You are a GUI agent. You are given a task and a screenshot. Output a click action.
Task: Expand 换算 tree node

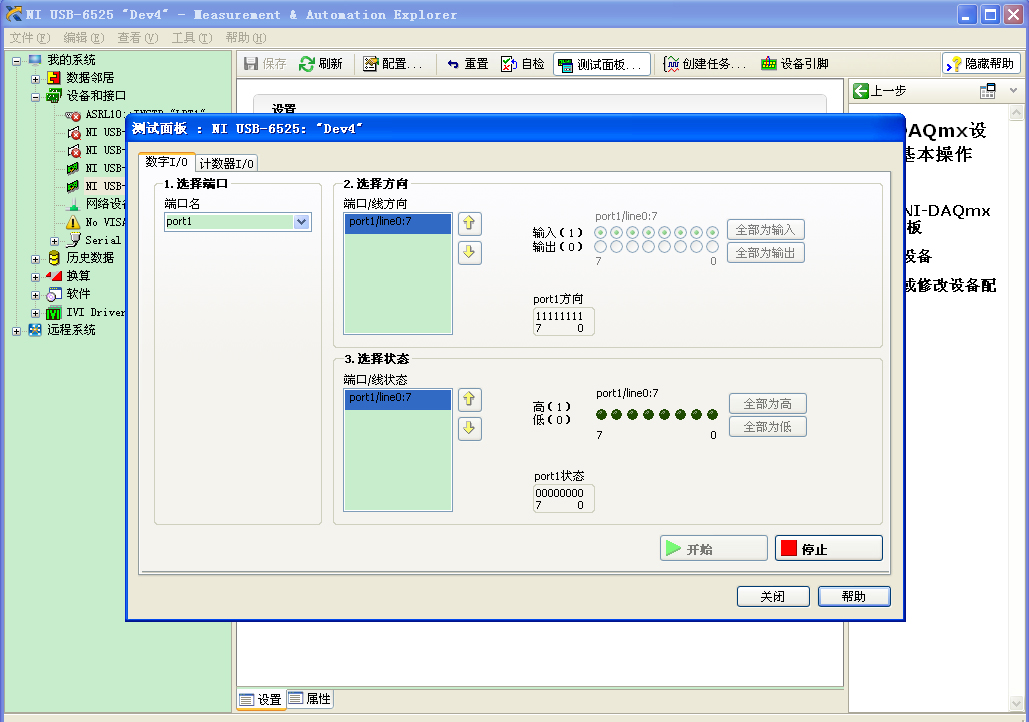35,277
